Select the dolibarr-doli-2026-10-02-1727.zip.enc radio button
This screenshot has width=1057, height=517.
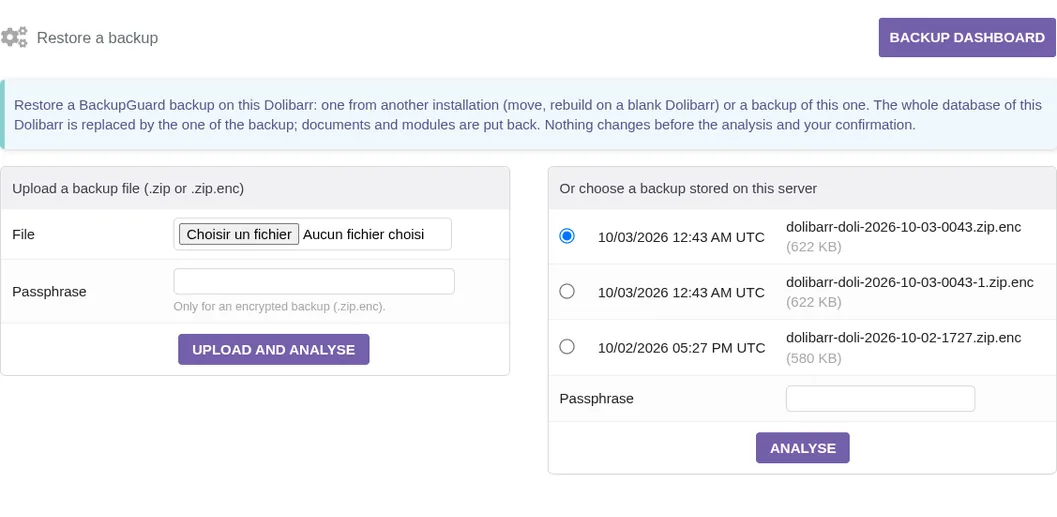pyautogui.click(x=567, y=346)
